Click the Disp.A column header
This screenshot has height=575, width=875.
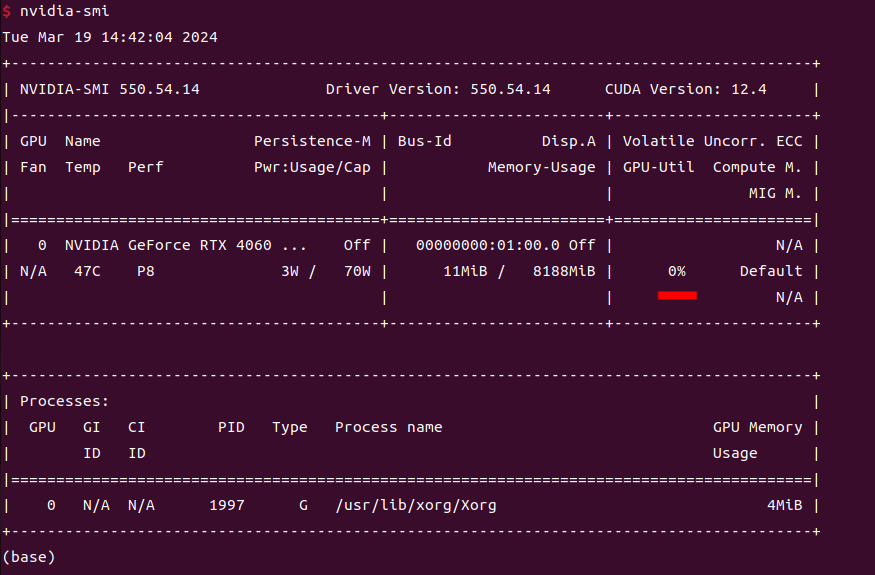[569, 142]
